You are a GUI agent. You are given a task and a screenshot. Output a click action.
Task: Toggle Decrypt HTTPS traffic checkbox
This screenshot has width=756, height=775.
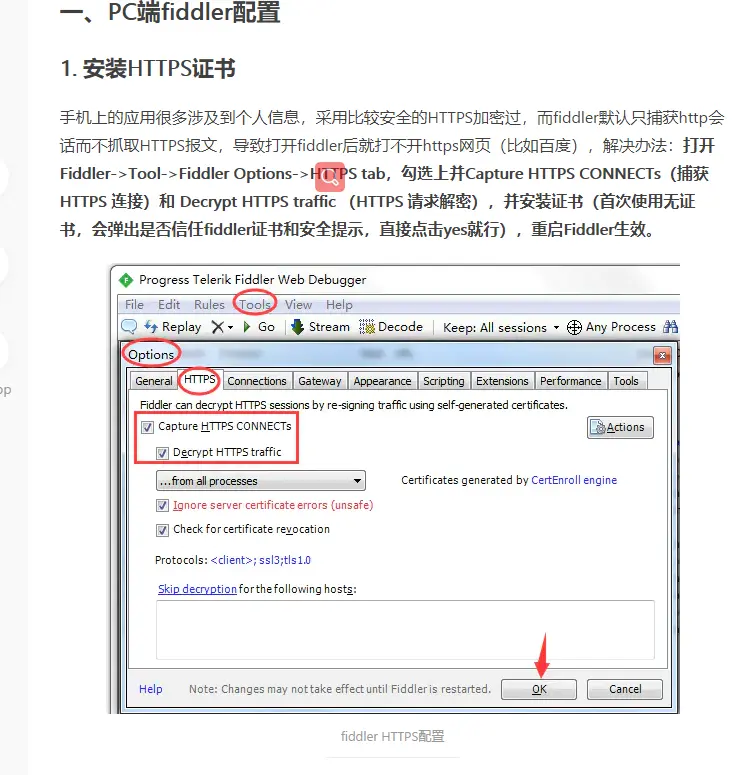click(x=162, y=453)
